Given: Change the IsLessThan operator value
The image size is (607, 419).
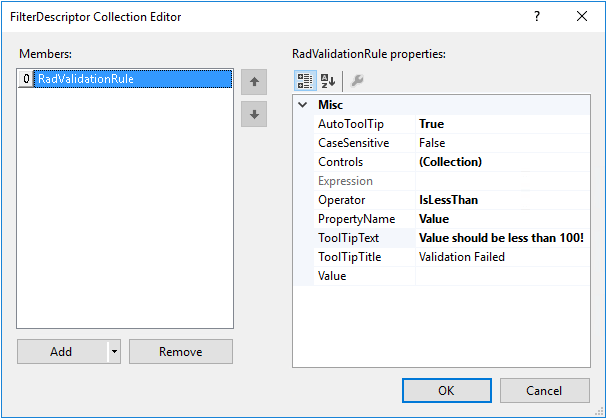Looking at the screenshot, I should click(x=502, y=200).
